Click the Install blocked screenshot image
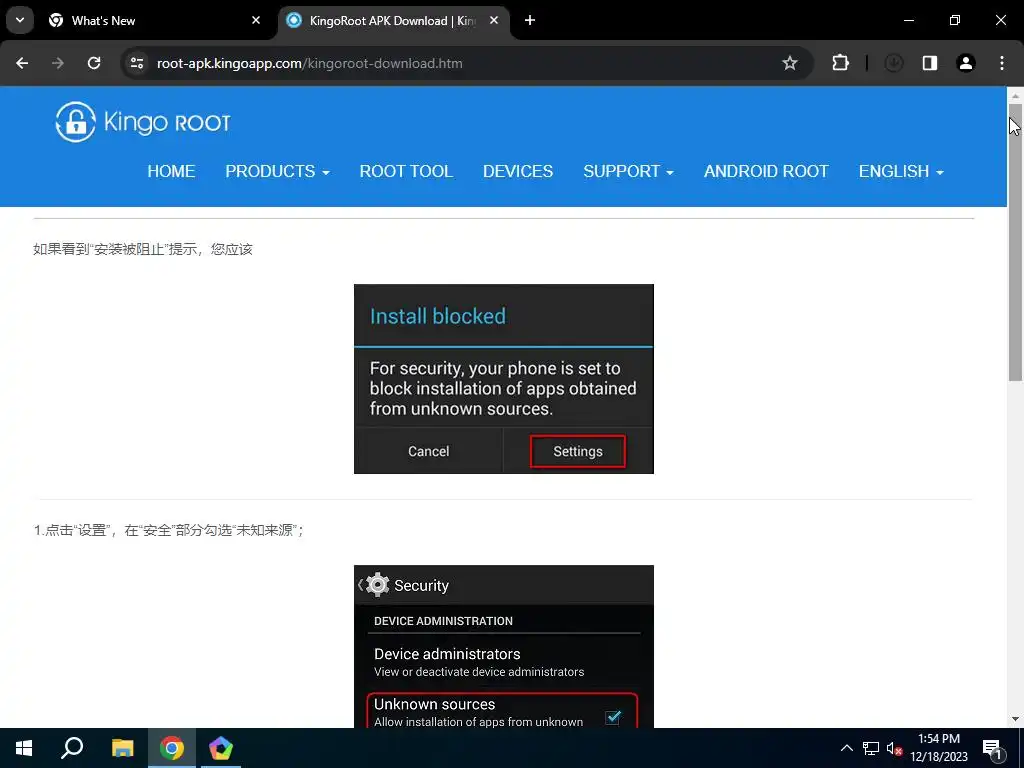Viewport: 1024px width, 768px height. click(504, 379)
